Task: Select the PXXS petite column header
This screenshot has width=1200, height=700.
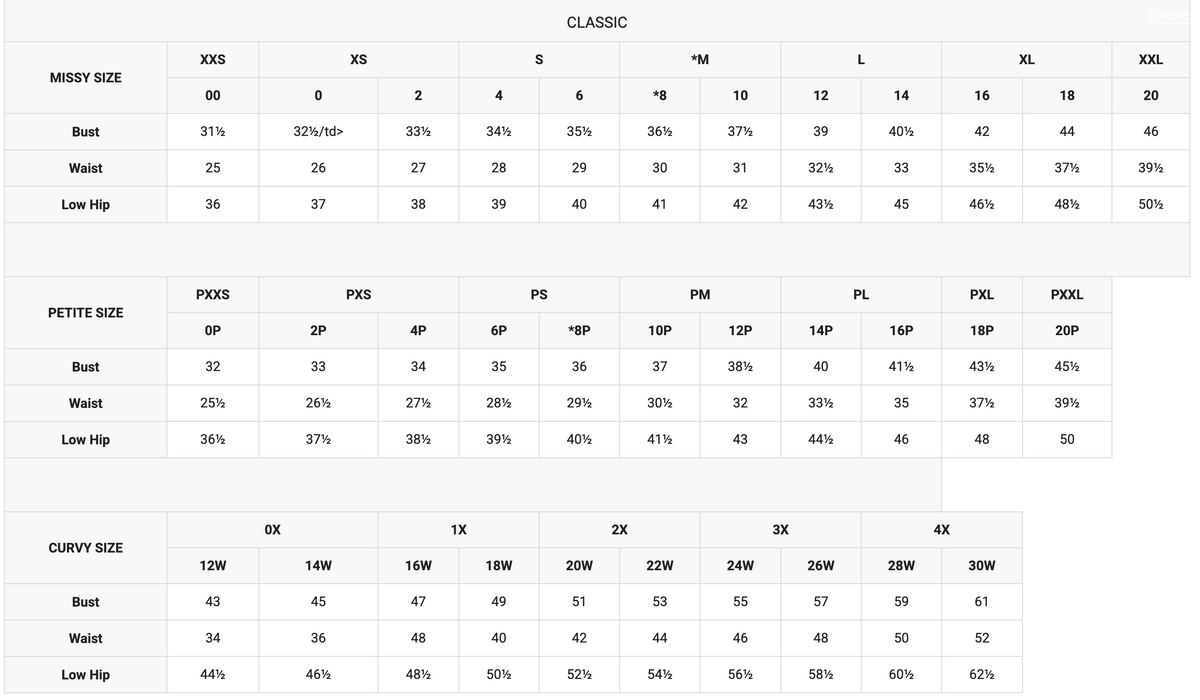Action: tap(213, 294)
